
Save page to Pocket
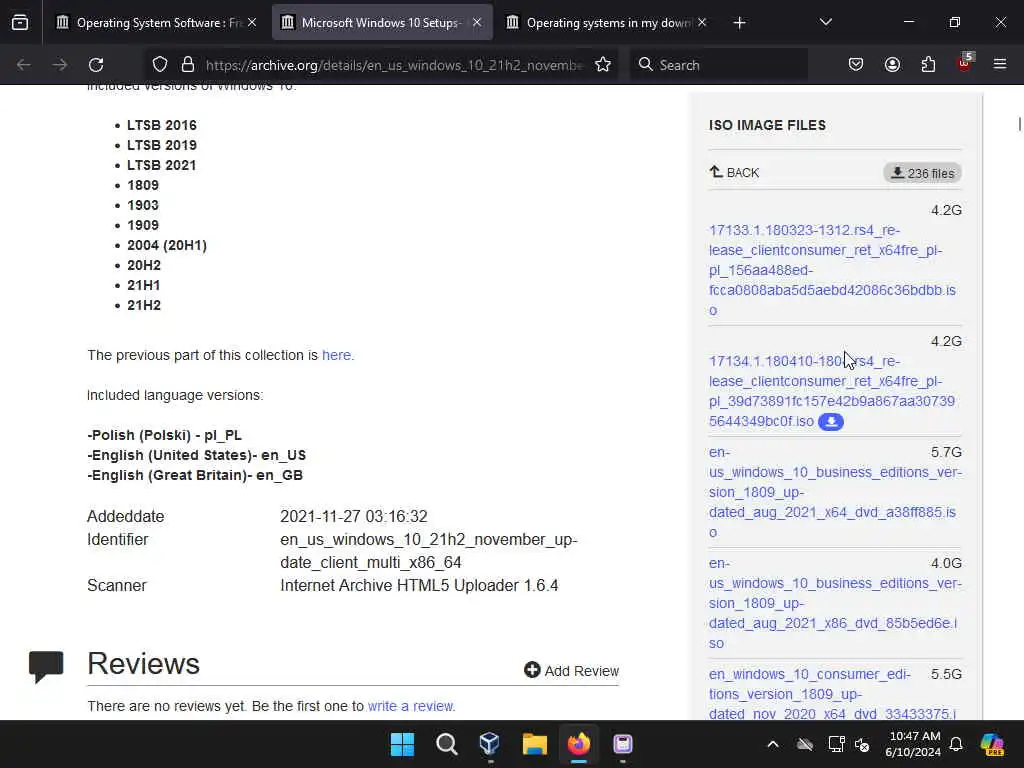point(856,65)
